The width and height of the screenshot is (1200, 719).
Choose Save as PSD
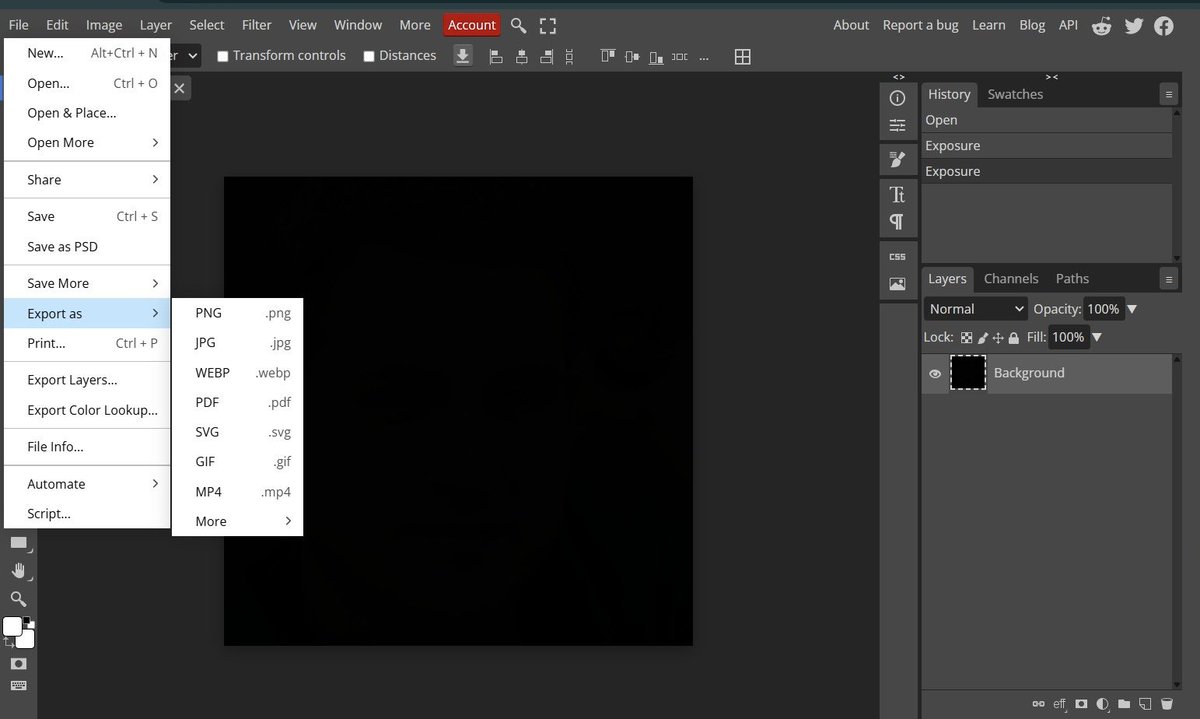(87, 247)
